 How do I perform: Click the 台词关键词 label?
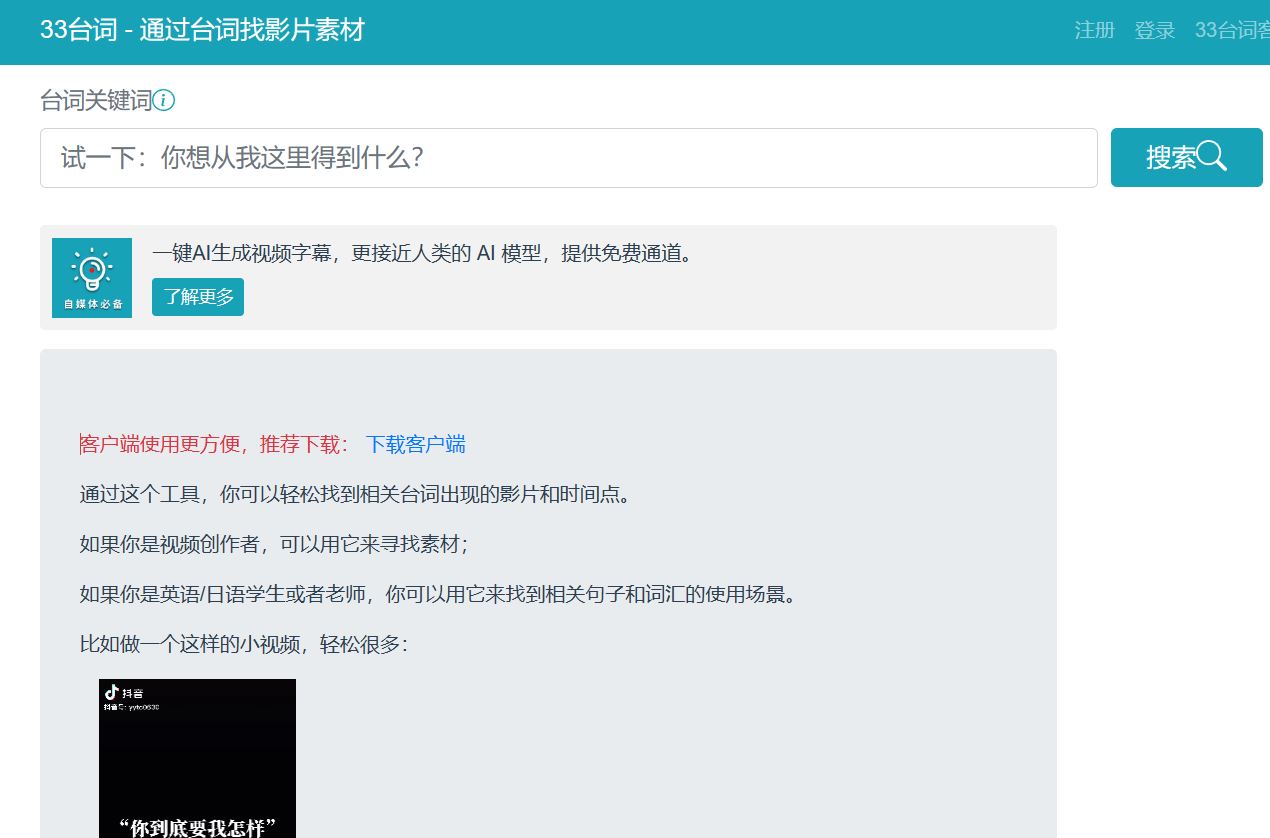click(95, 100)
